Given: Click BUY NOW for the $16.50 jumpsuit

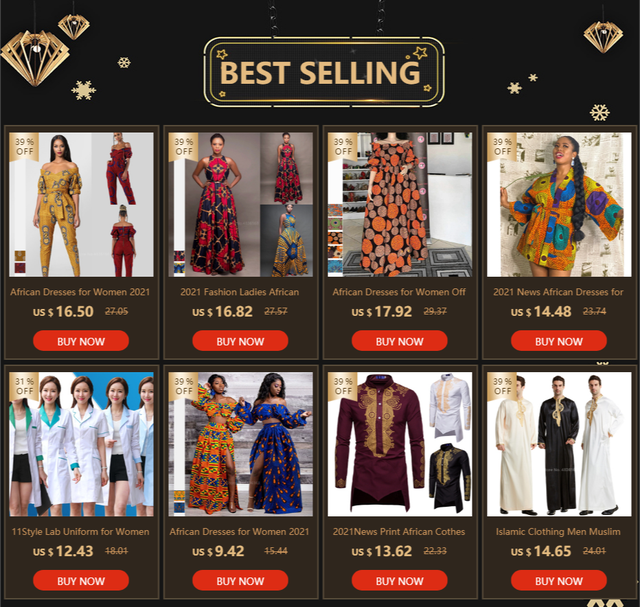Looking at the screenshot, I should point(81,341).
